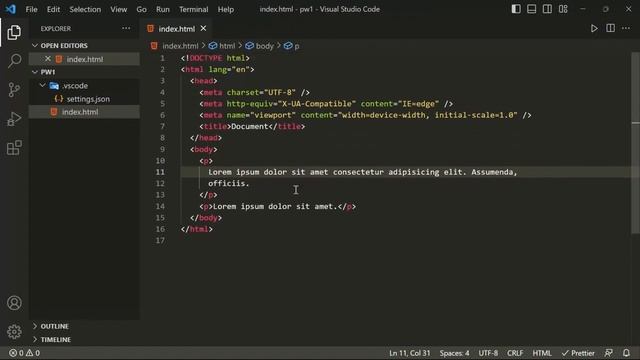Run the file with the play icon
Screen dimensions: 640x360
pos(594,29)
